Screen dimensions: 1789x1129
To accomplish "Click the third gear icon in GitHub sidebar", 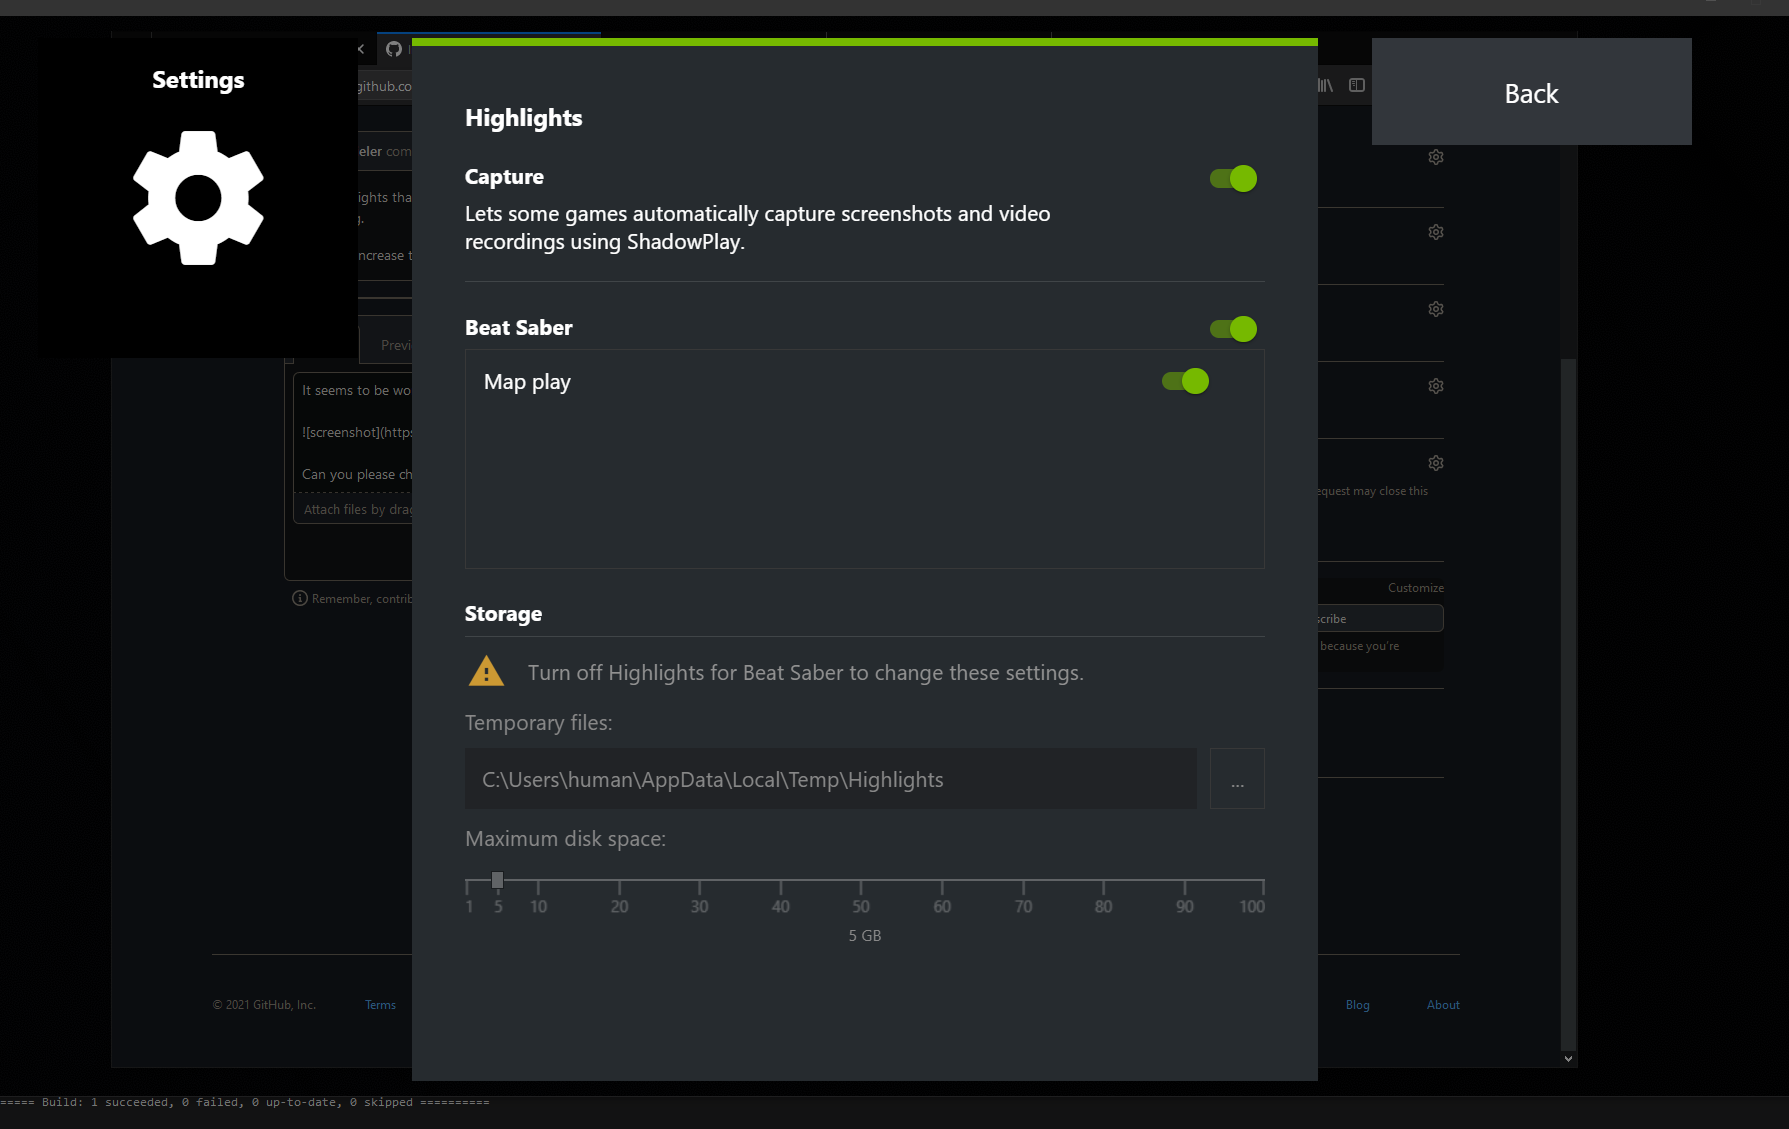I will (x=1436, y=309).
